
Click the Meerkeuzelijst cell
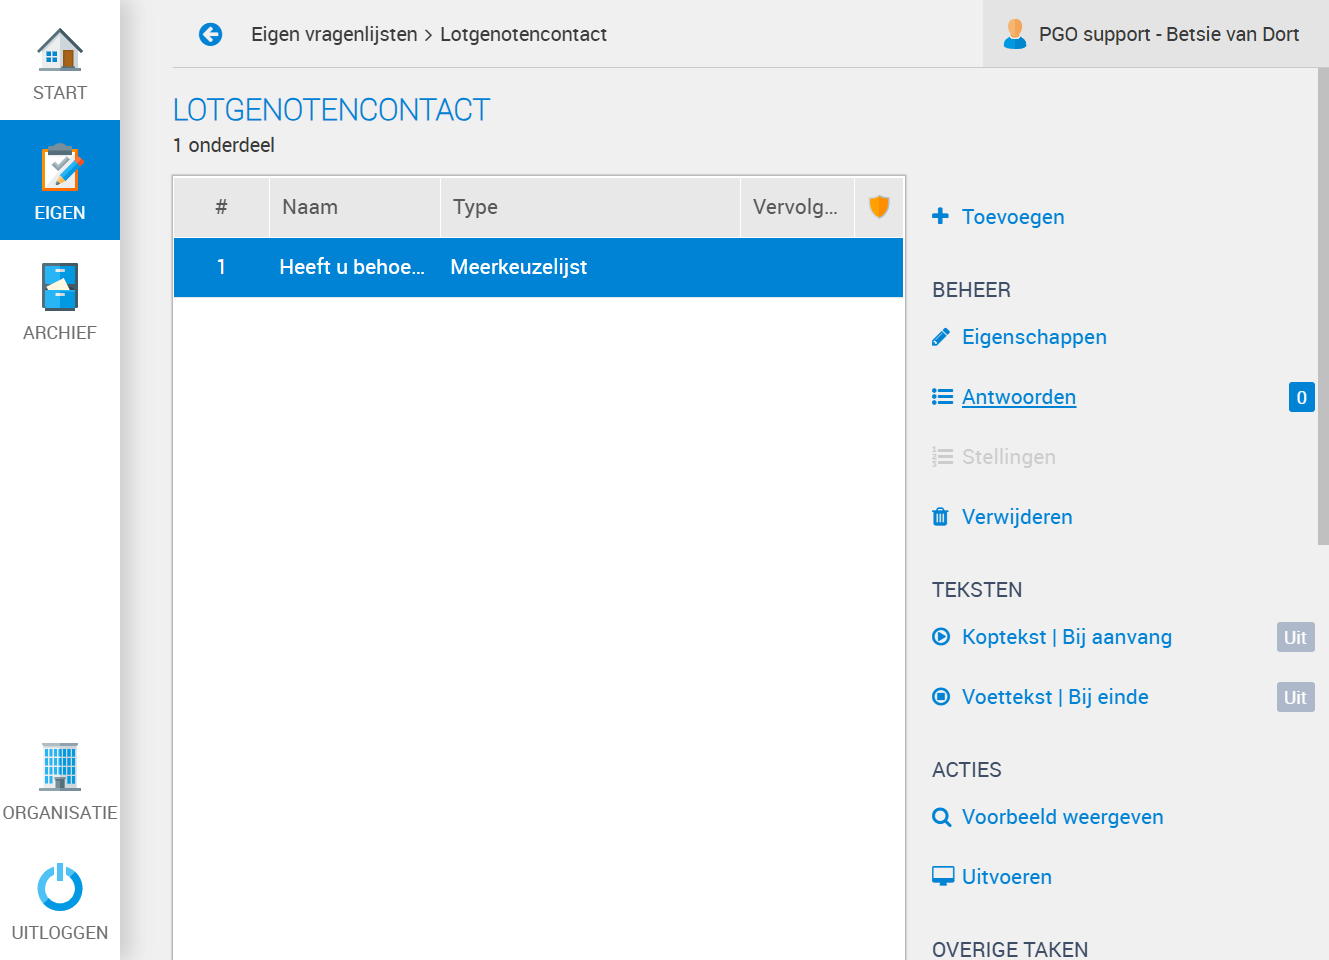coord(519,267)
